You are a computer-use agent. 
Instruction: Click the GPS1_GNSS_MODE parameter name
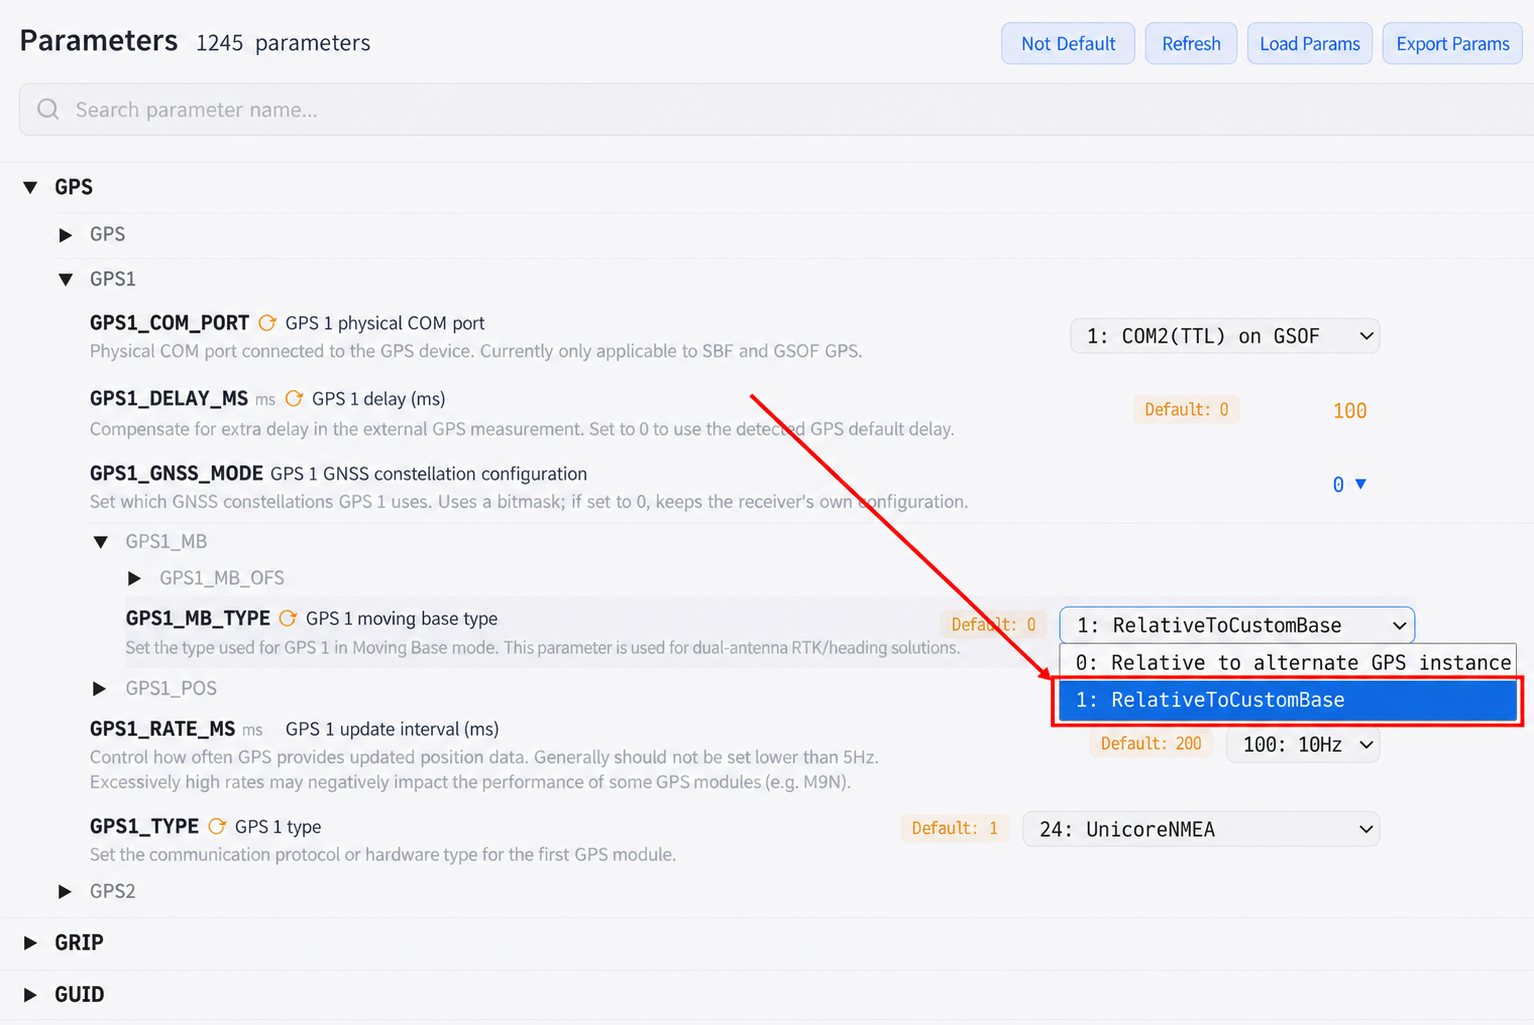[177, 473]
